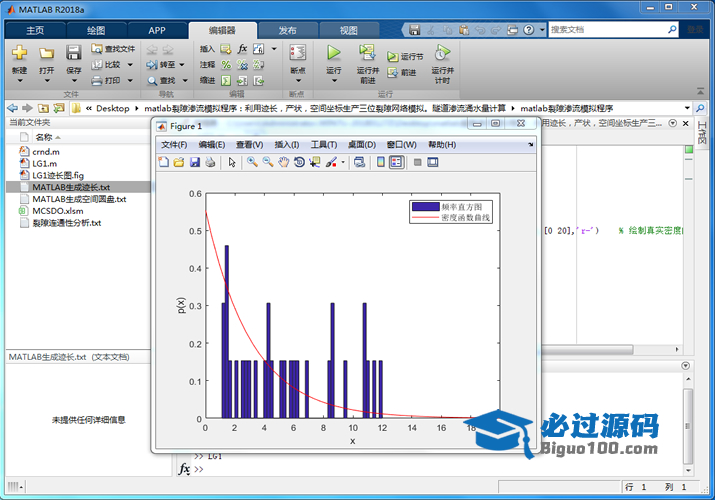This screenshot has width=715, height=500.
Task: Toggle the Brush data tool in Figure 1
Action: 332,162
